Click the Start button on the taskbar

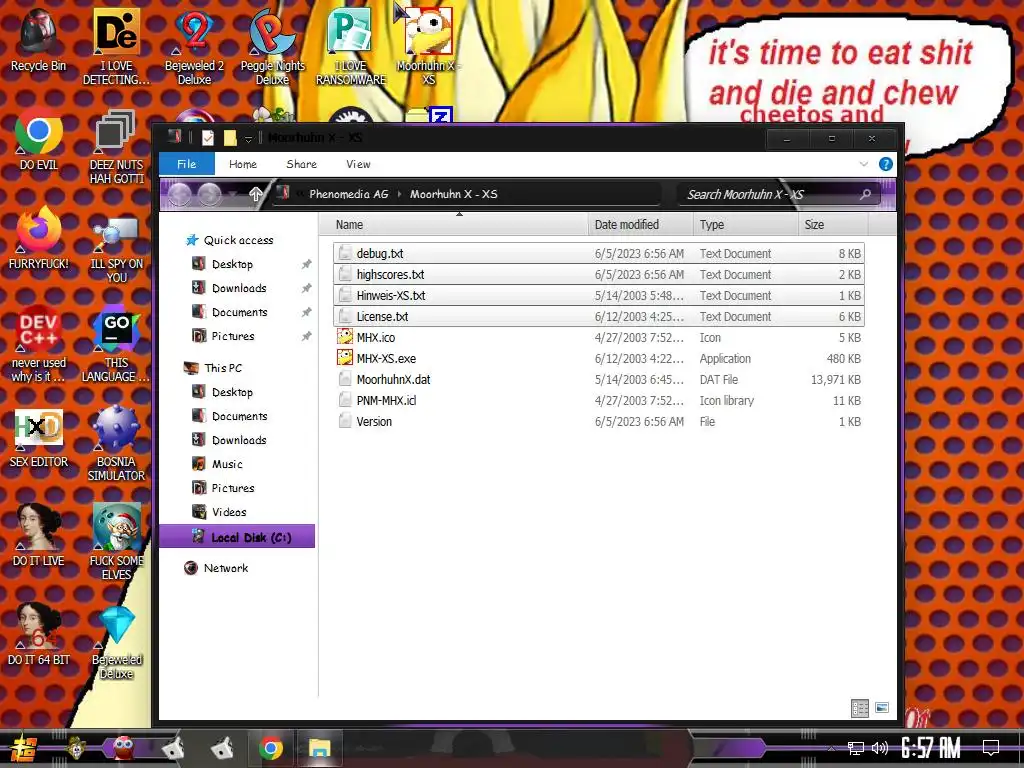click(24, 748)
